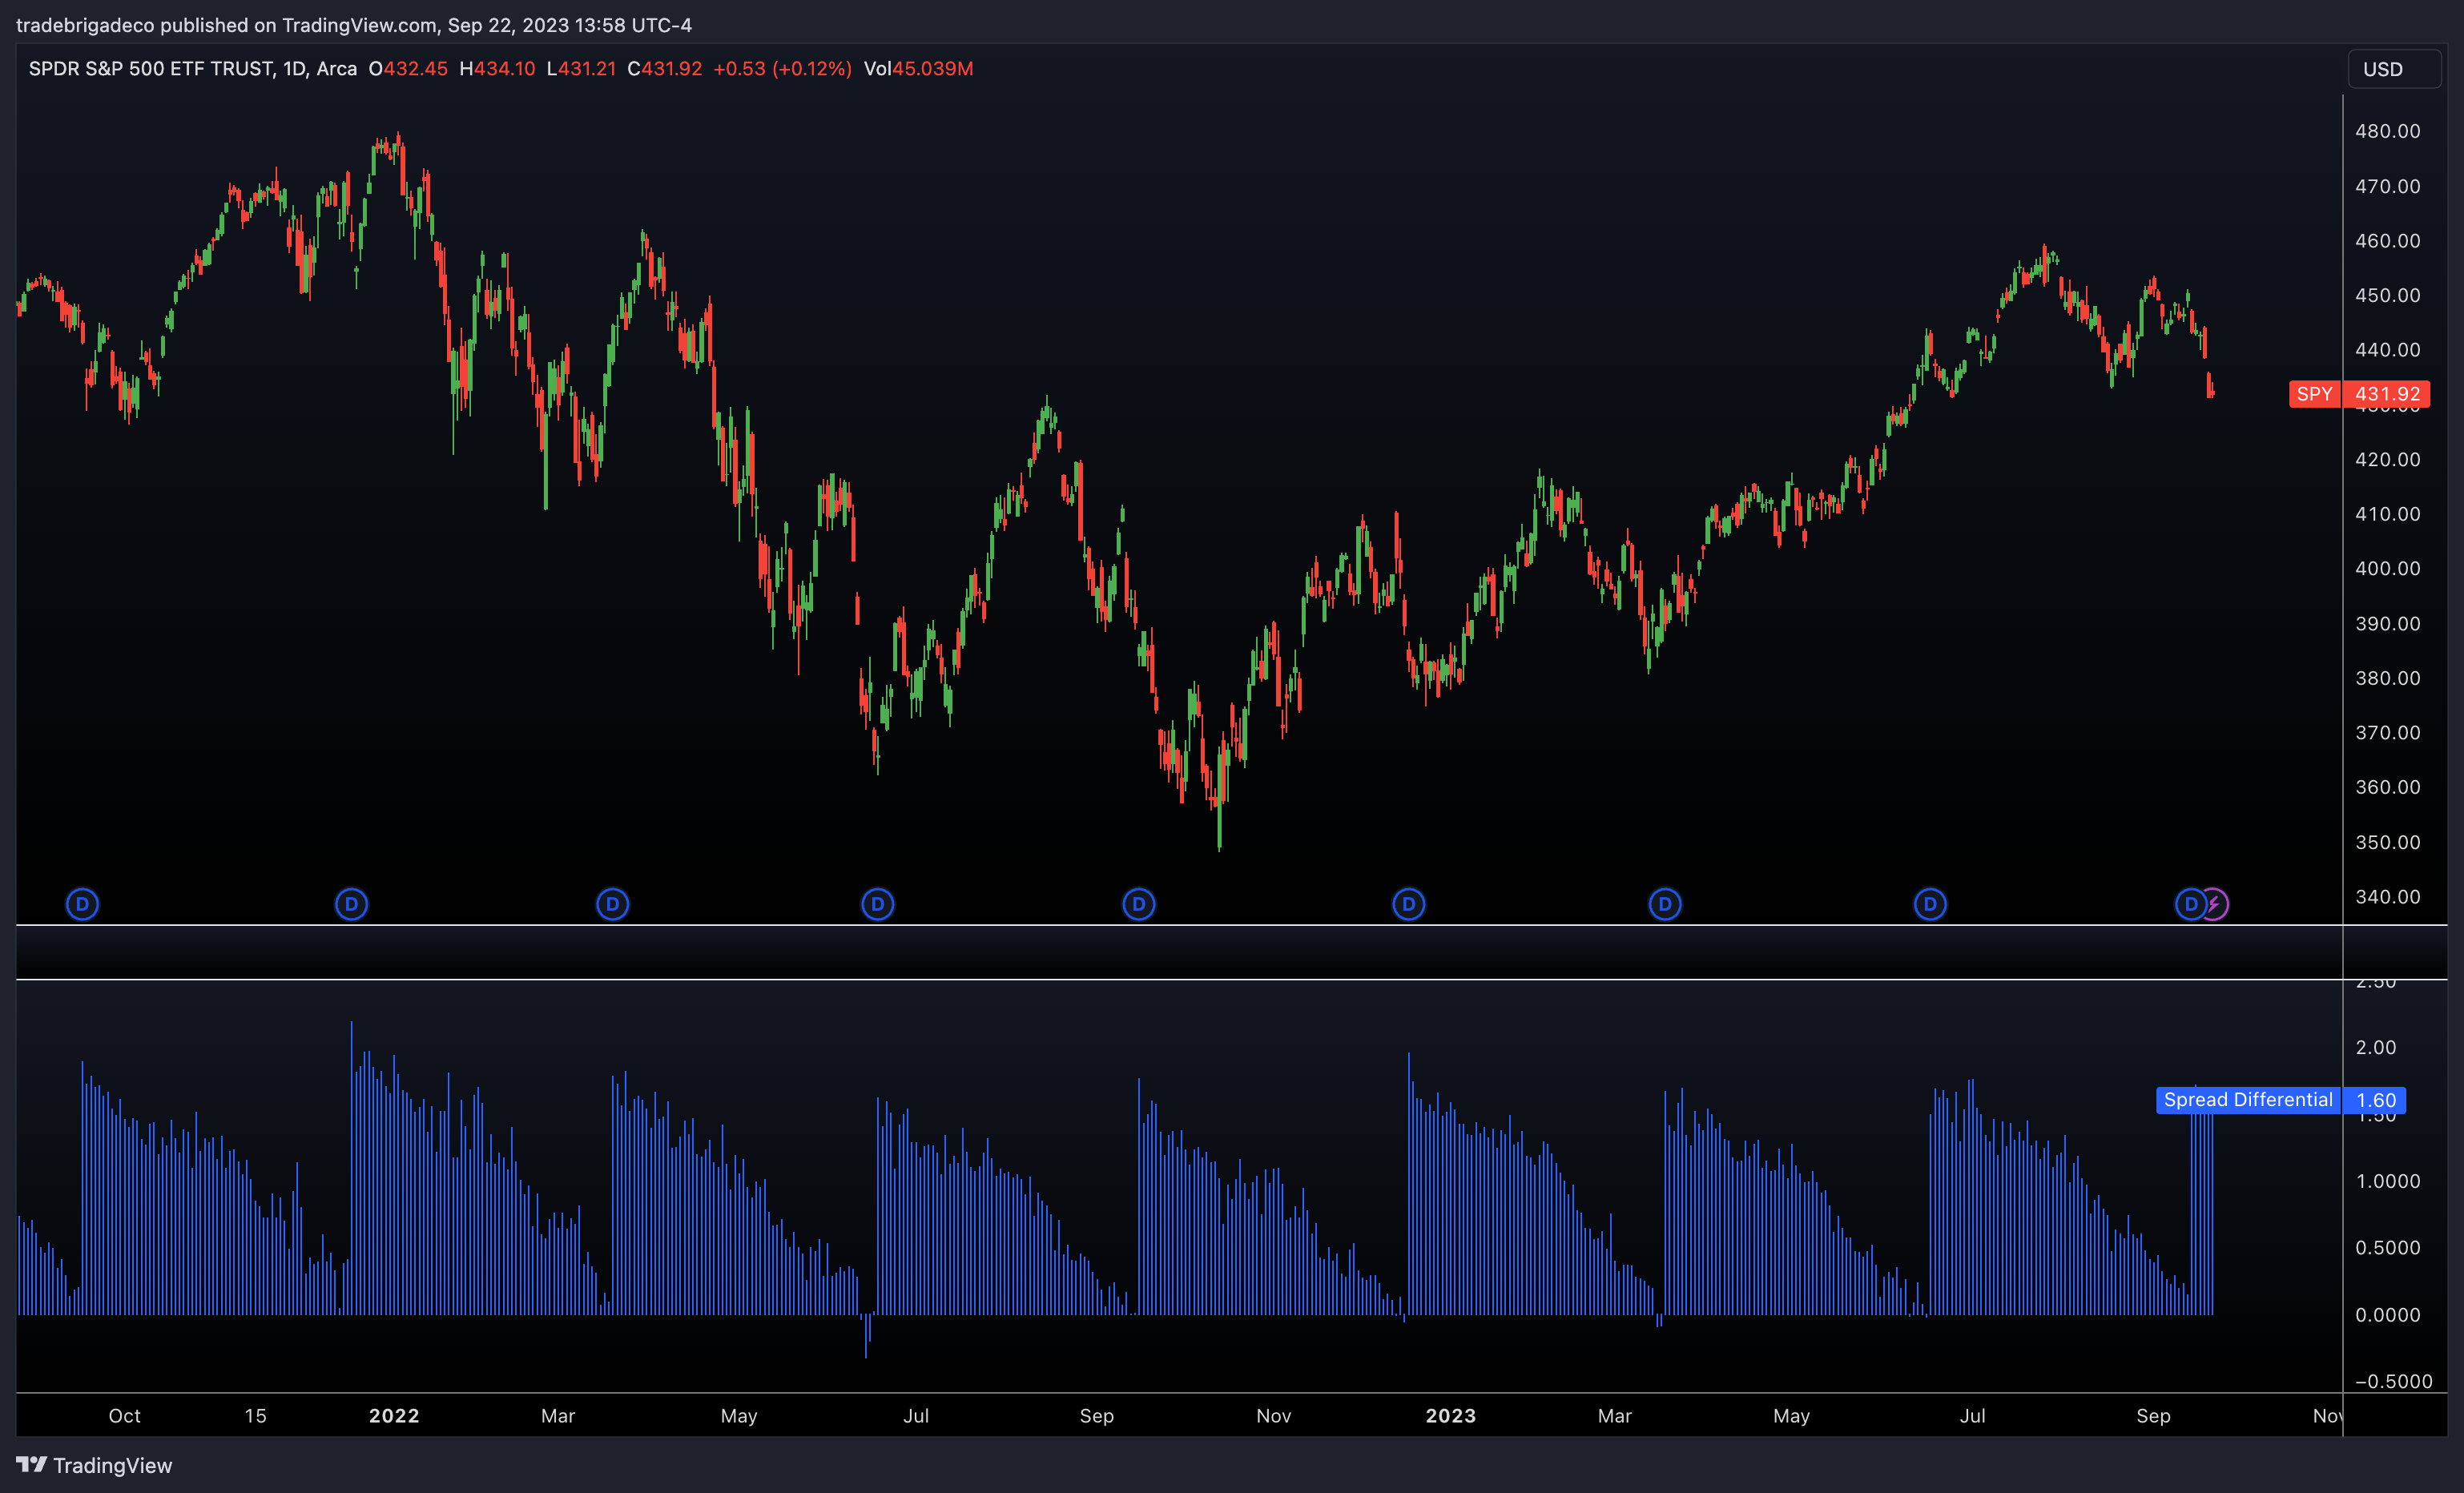Click the dividend marker near March 2022
This screenshot has width=2464, height=1493.
(612, 904)
